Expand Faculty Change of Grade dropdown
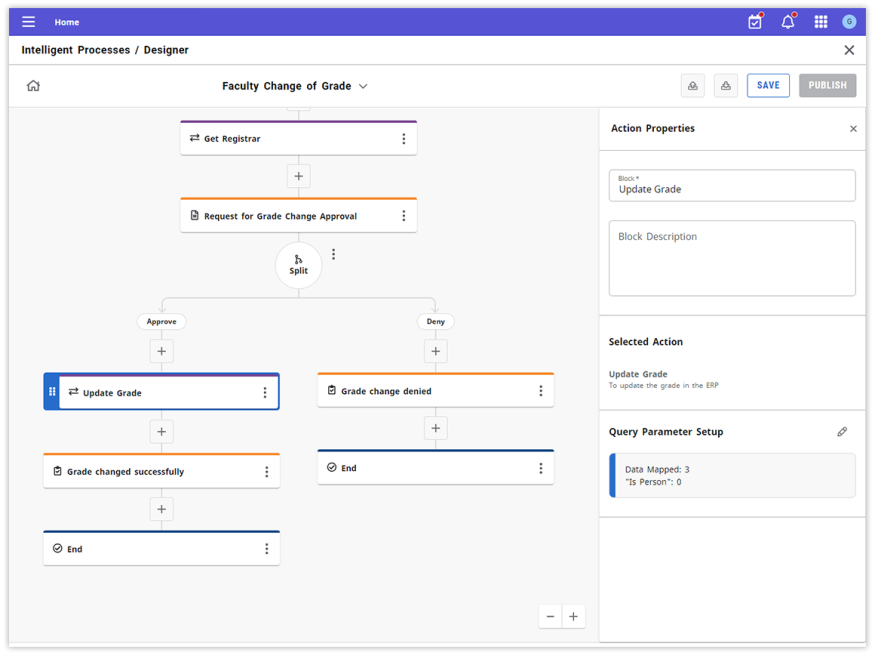Image resolution: width=875 pixels, height=656 pixels. tap(363, 86)
